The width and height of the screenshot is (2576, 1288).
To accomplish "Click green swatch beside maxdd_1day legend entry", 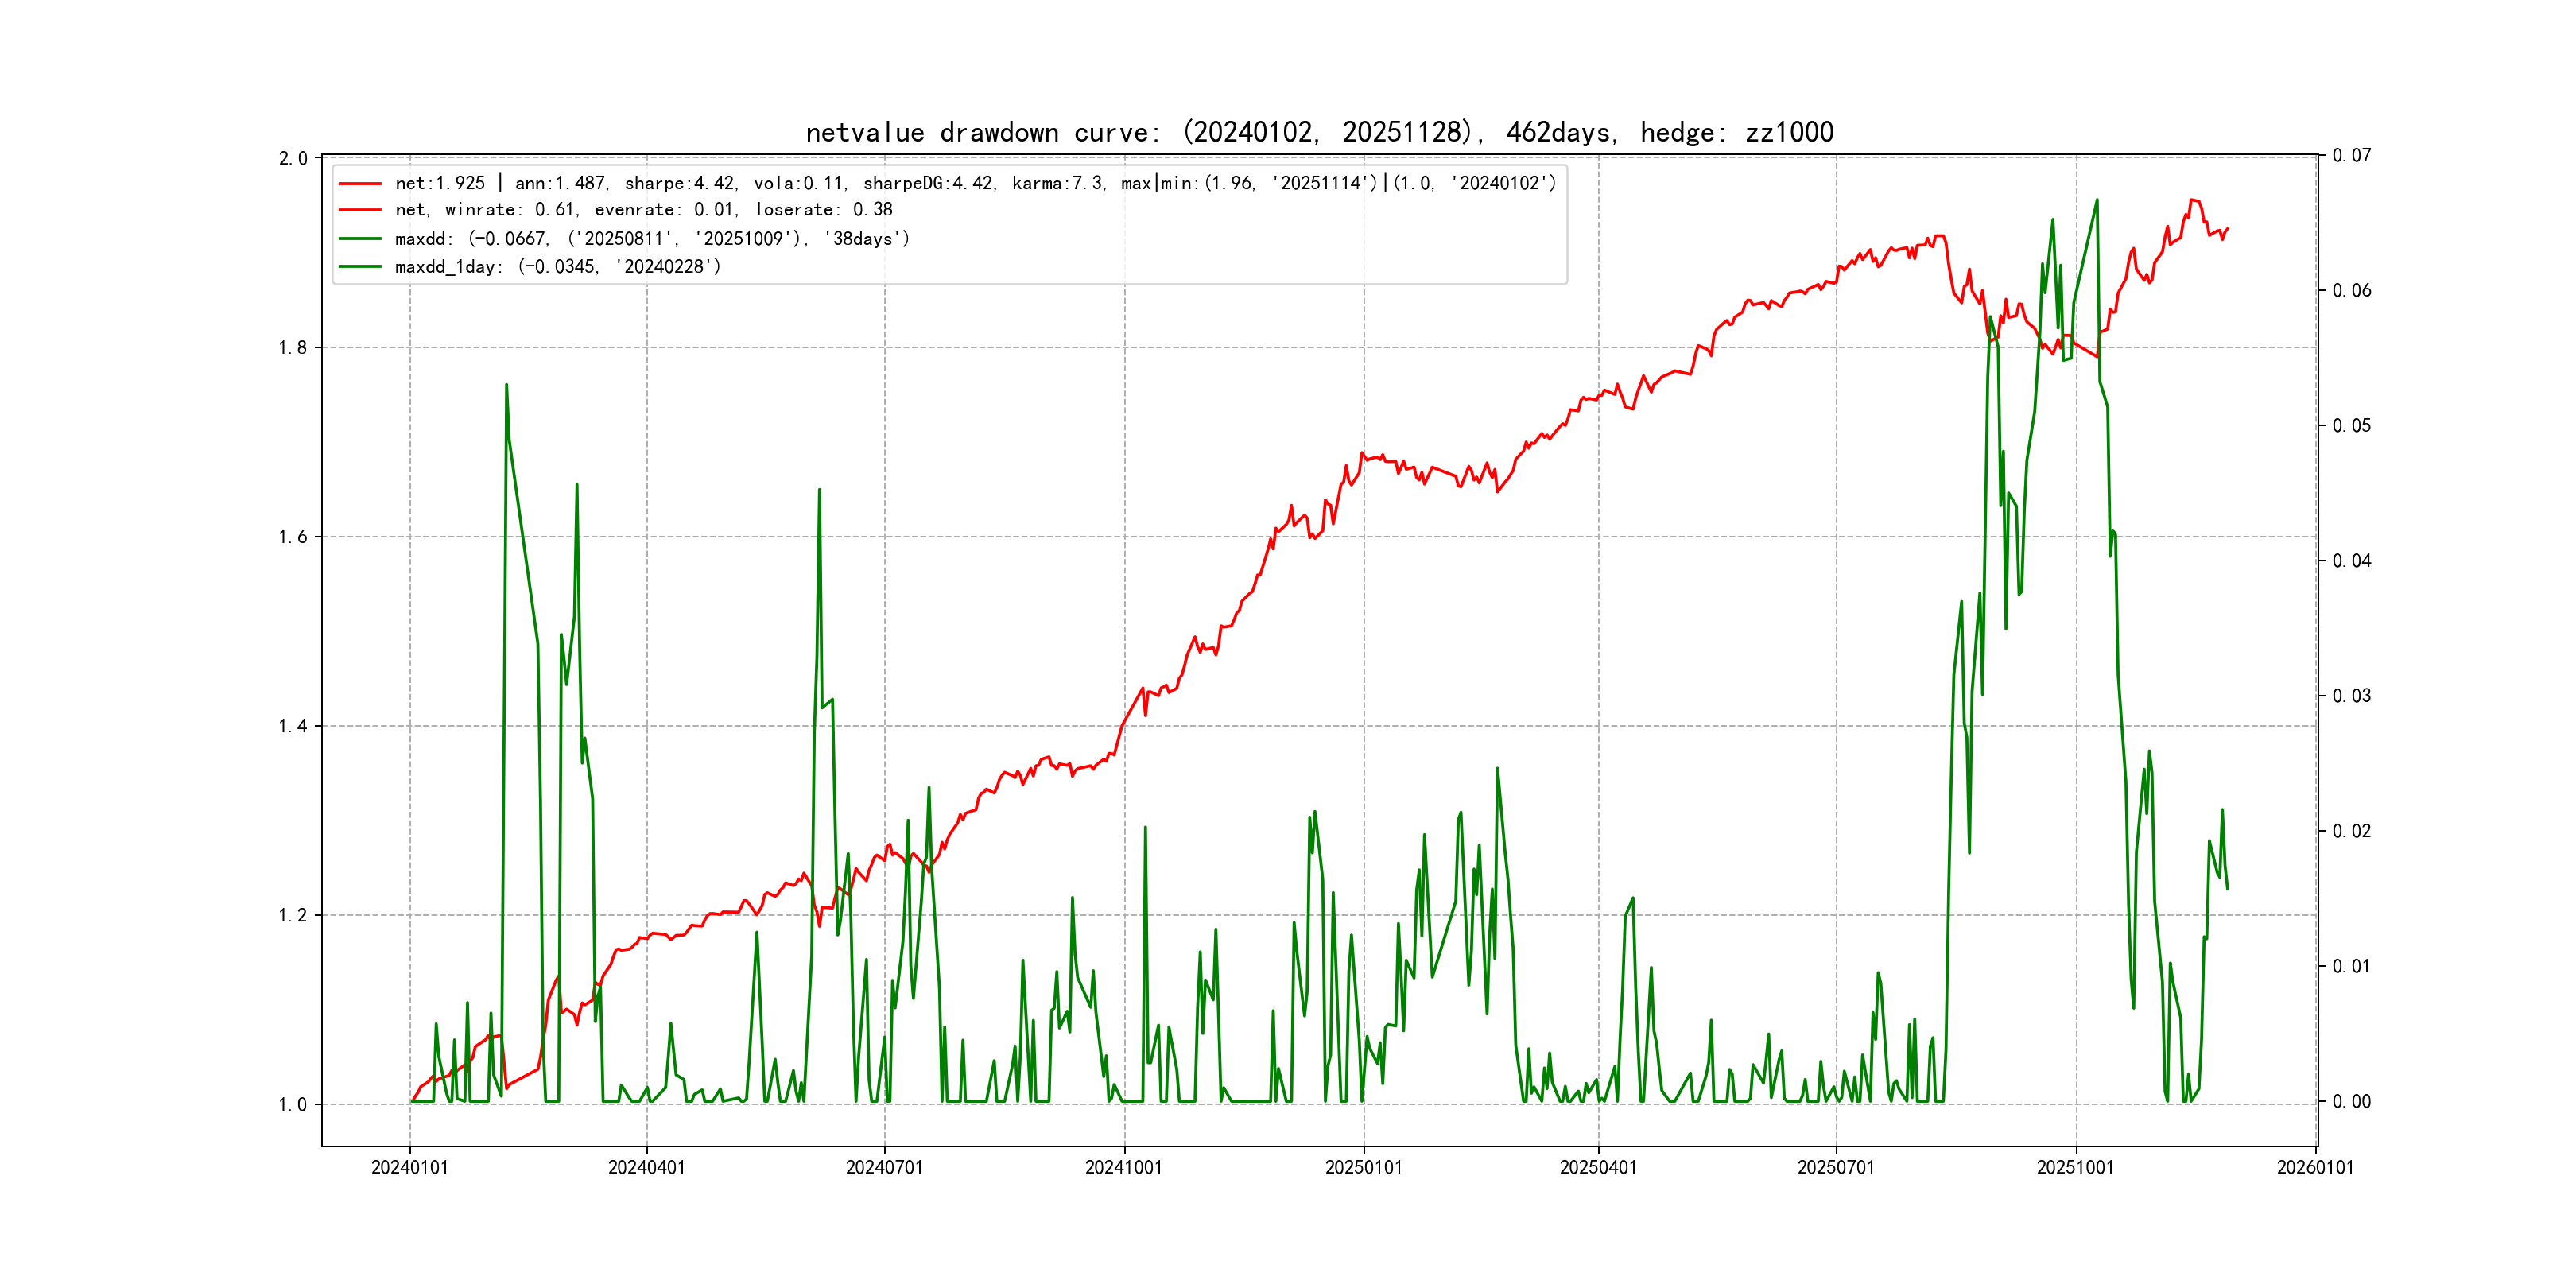I will click(x=360, y=267).
